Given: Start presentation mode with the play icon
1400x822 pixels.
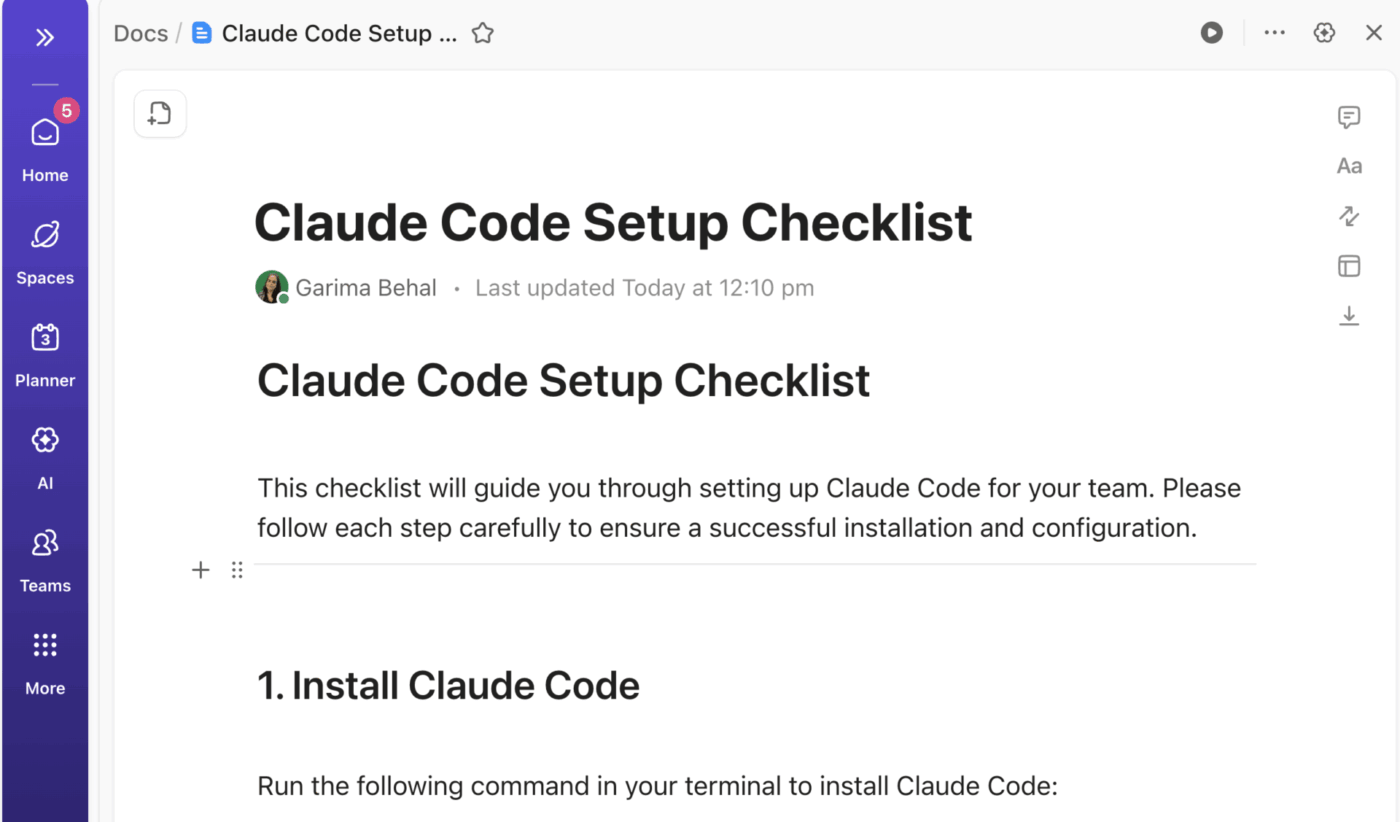Looking at the screenshot, I should click(1211, 32).
